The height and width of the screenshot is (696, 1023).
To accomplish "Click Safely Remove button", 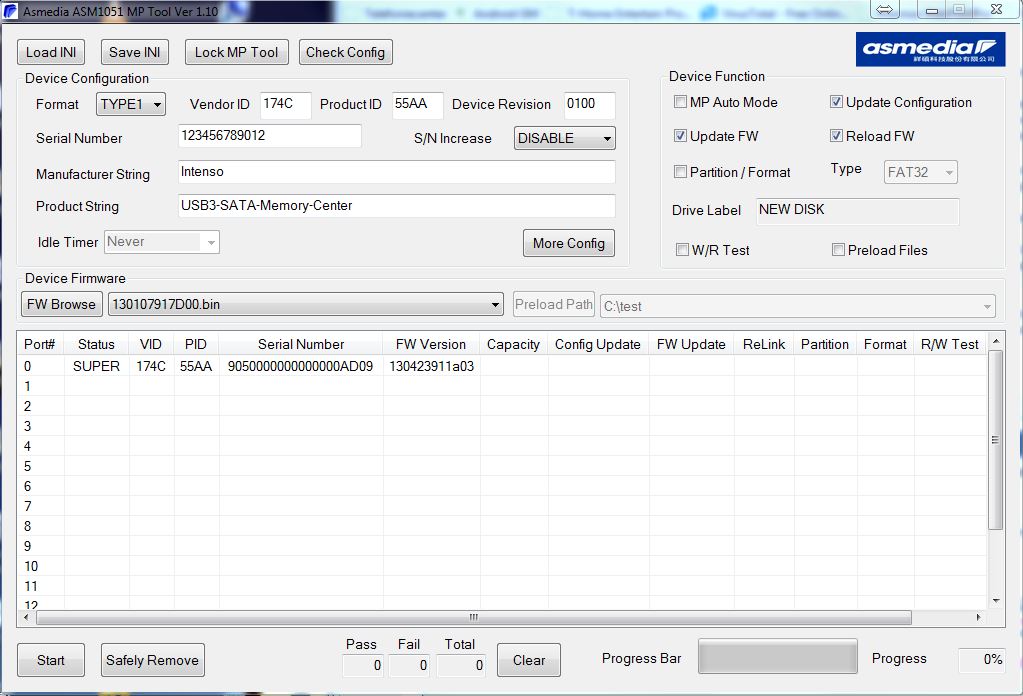I will (152, 660).
